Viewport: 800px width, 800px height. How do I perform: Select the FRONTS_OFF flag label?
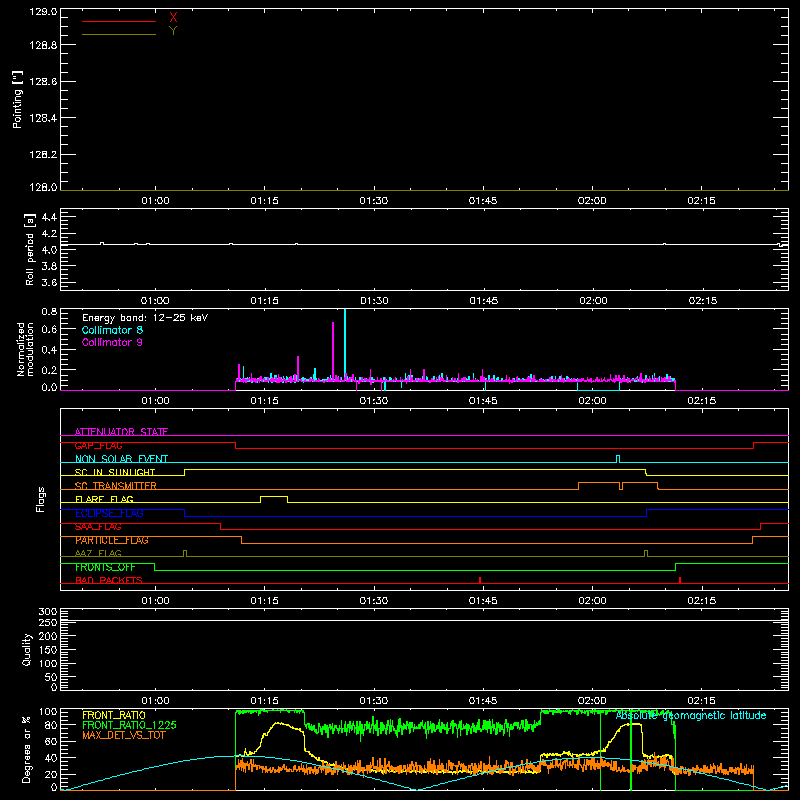click(105, 567)
